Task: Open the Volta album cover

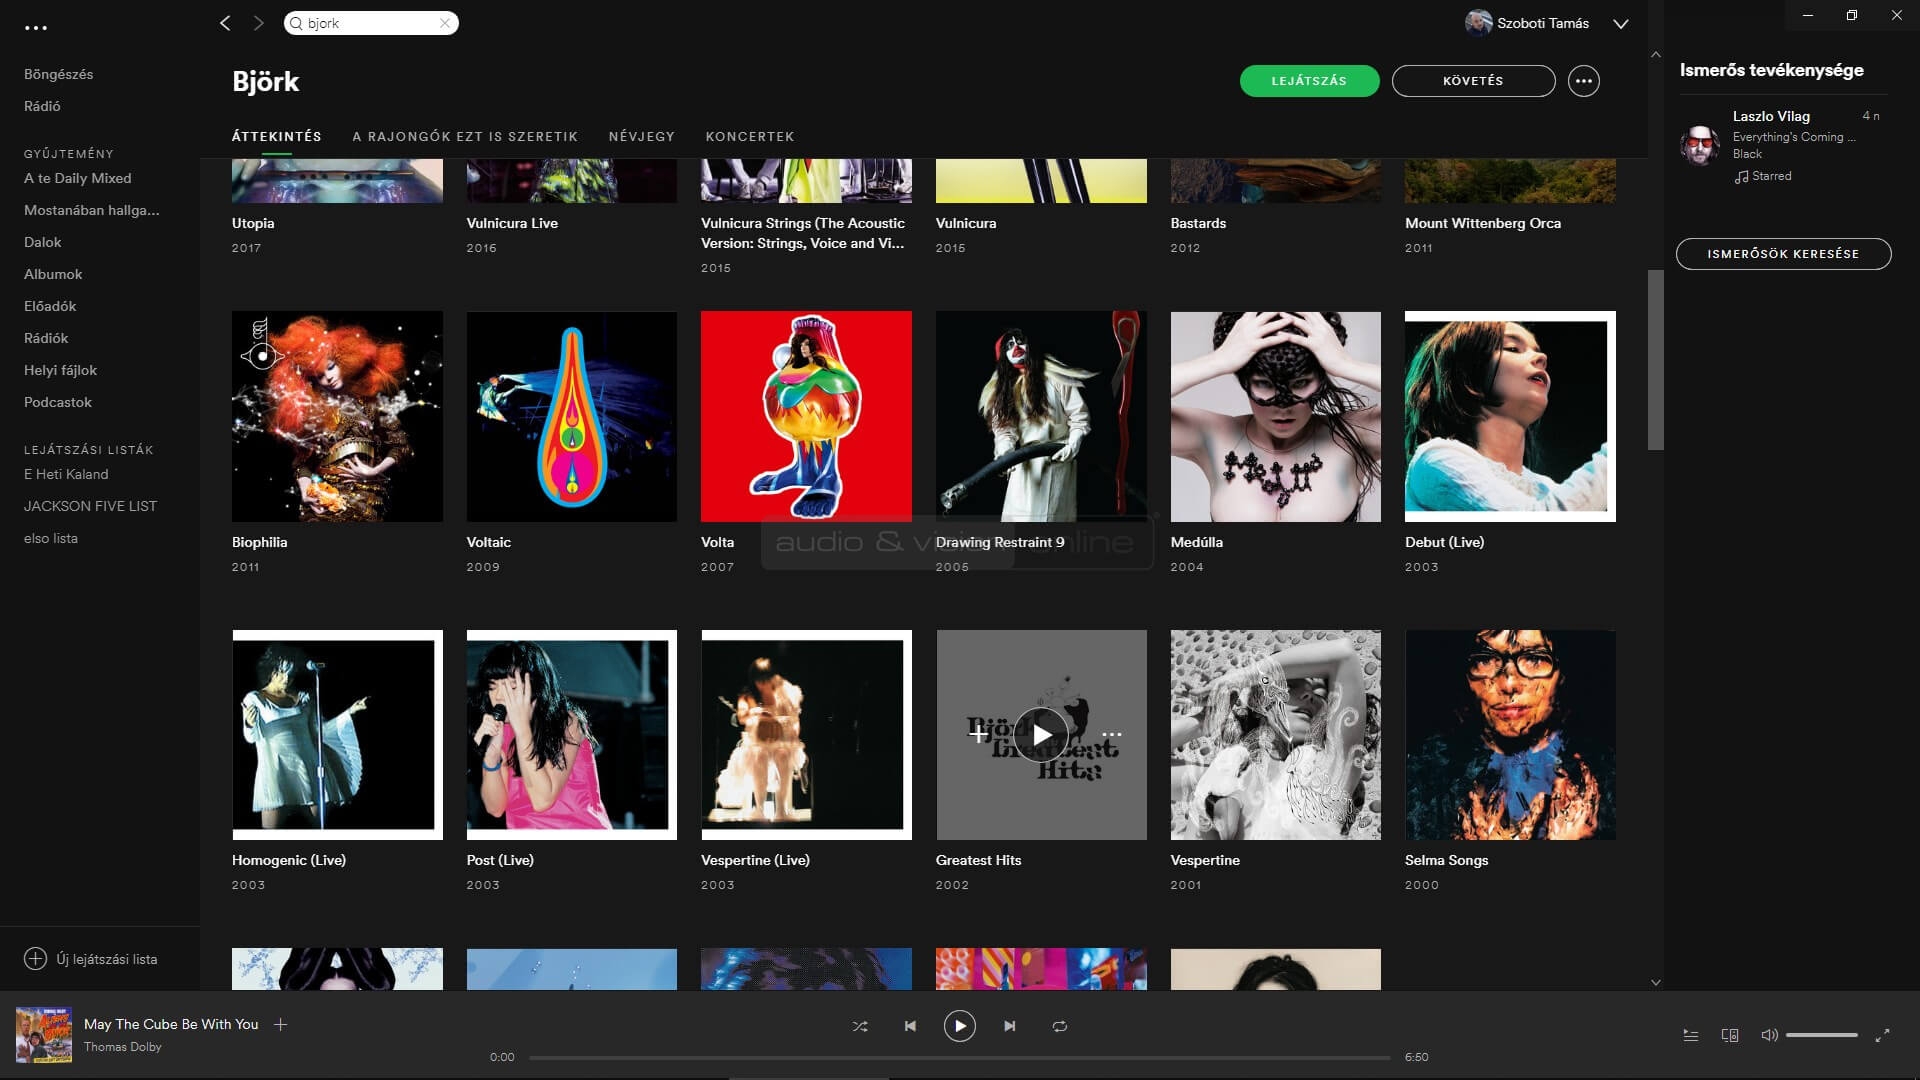Action: (806, 416)
